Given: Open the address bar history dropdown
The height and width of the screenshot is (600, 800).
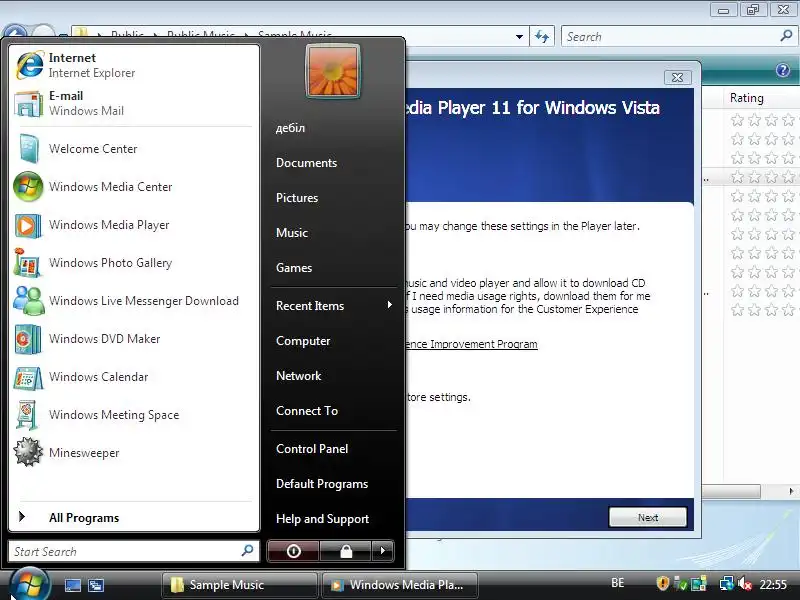Looking at the screenshot, I should [519, 37].
